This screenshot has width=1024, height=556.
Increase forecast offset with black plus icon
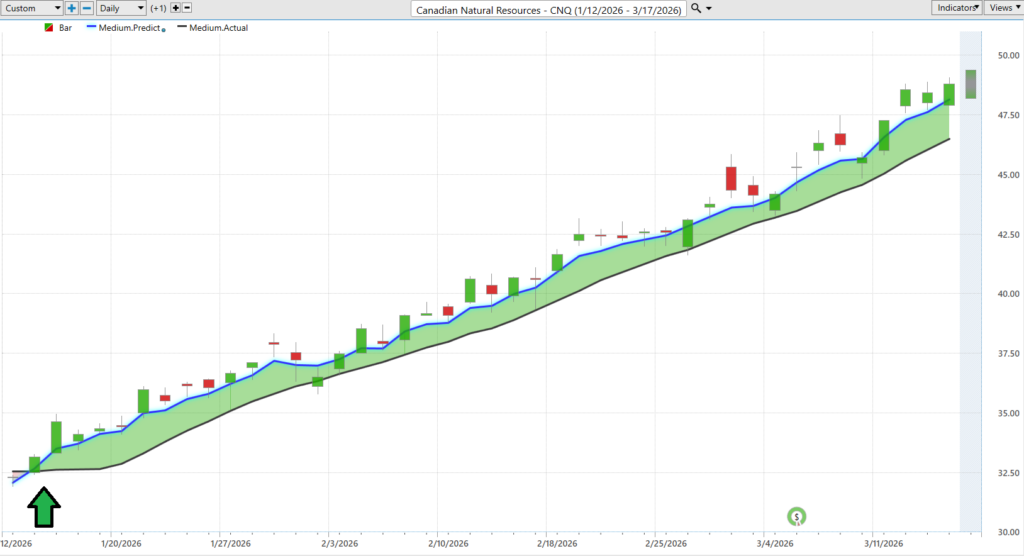(x=176, y=8)
